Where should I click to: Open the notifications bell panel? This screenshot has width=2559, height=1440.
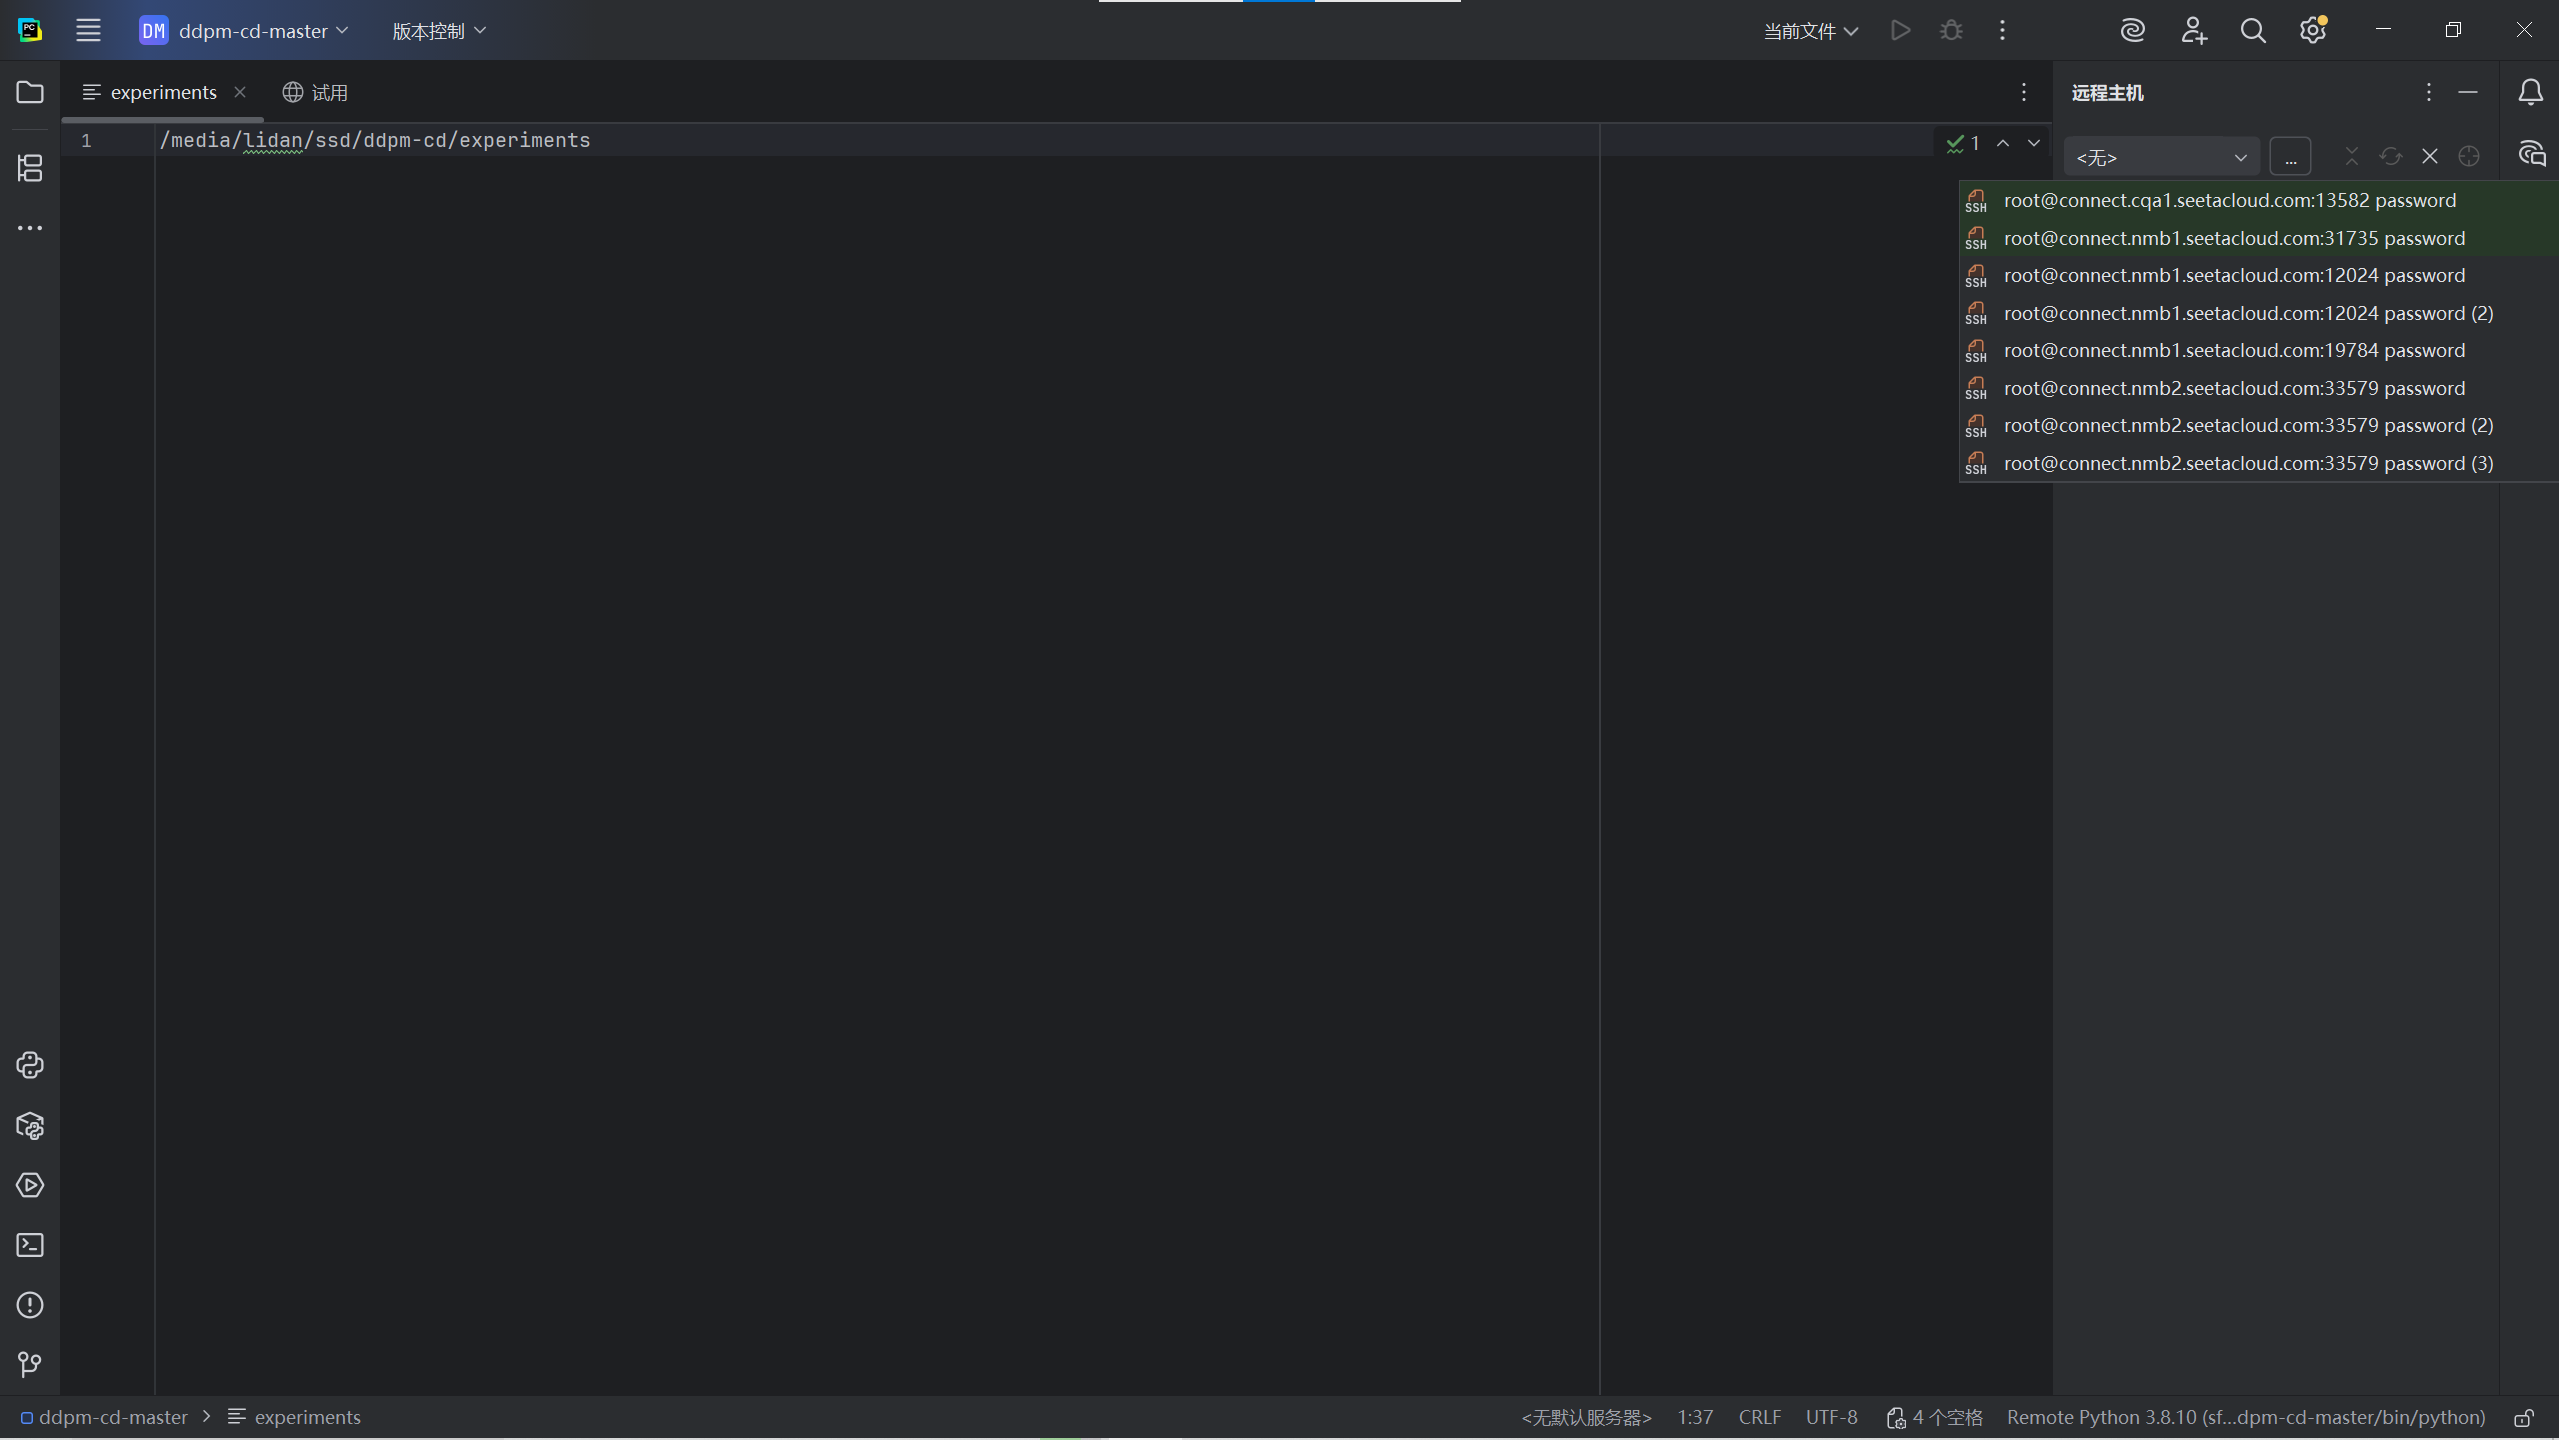2530,93
